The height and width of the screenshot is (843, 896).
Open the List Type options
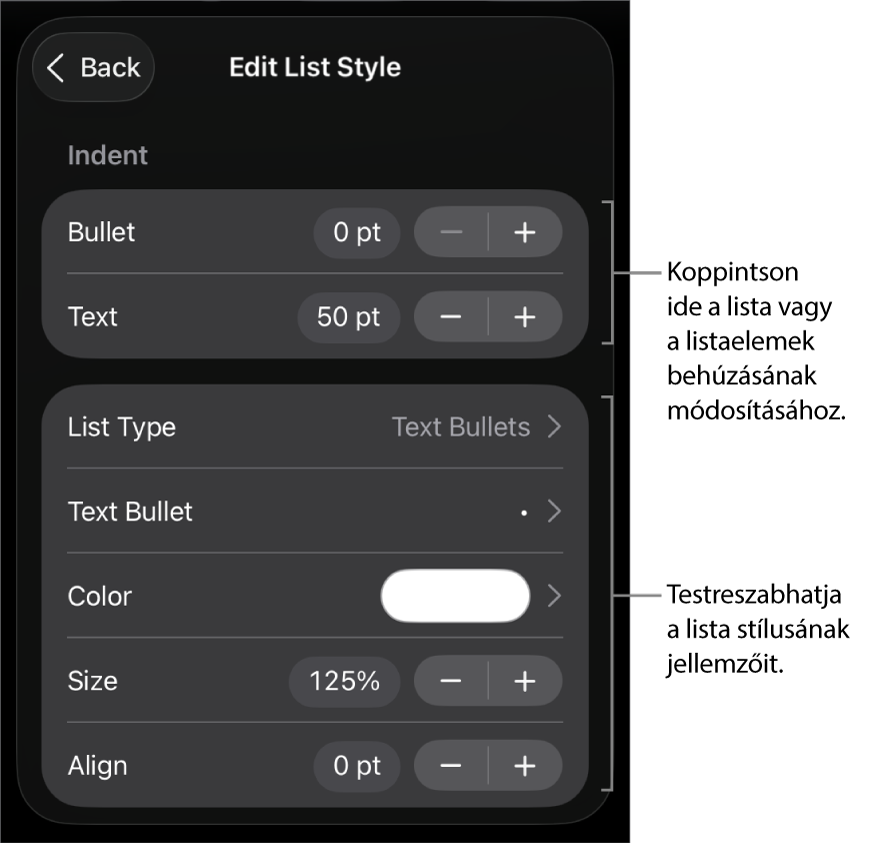click(554, 427)
